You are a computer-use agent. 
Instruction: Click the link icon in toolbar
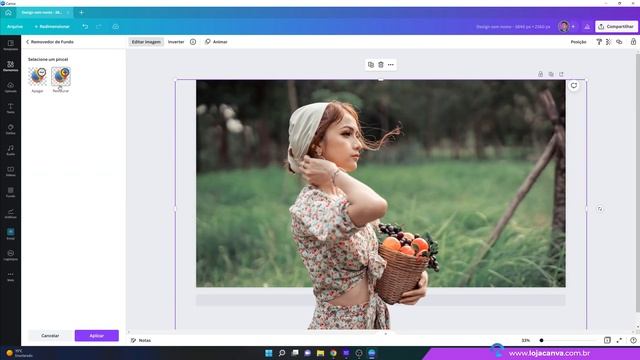[x=619, y=42]
